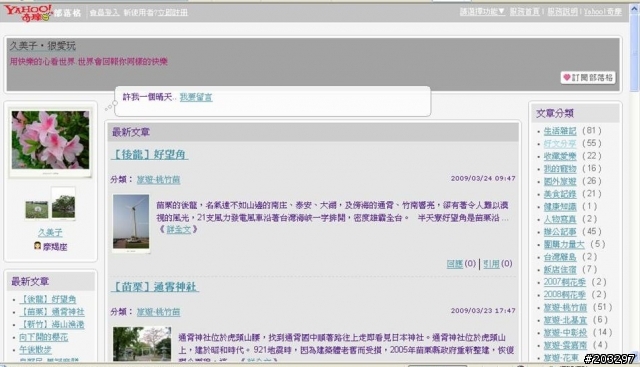Click the 訂閱部落格 subscribe button
This screenshot has height=367, width=640.
coord(588,78)
